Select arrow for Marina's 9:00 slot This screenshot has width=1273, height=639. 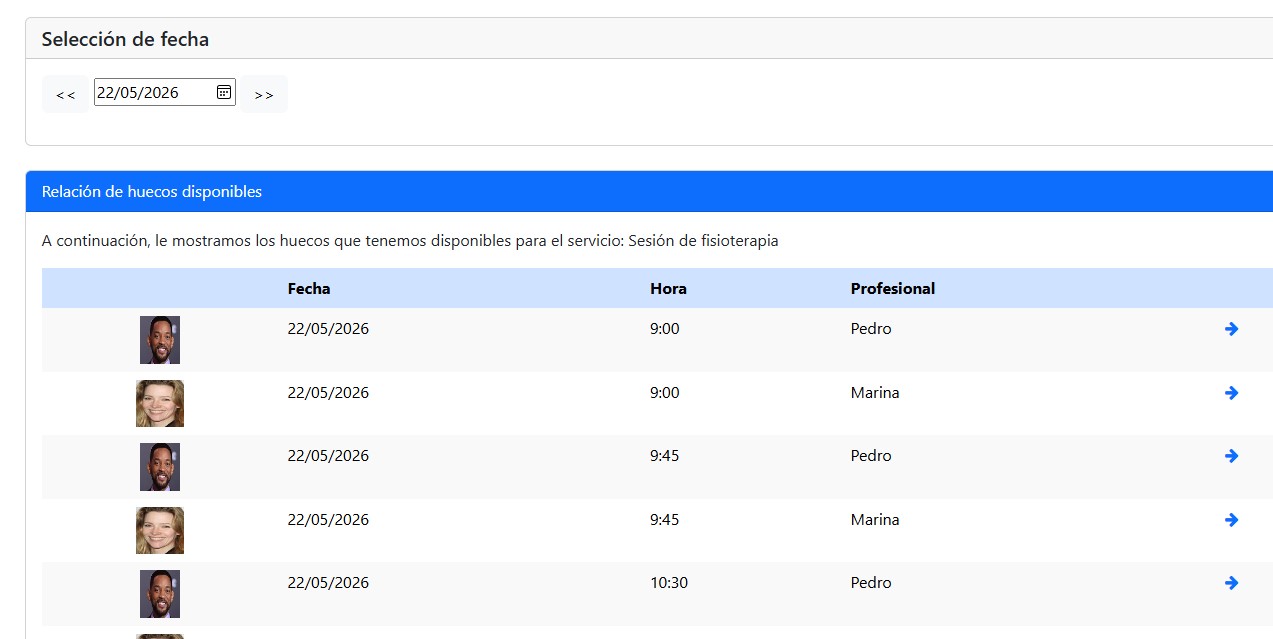tap(1231, 393)
